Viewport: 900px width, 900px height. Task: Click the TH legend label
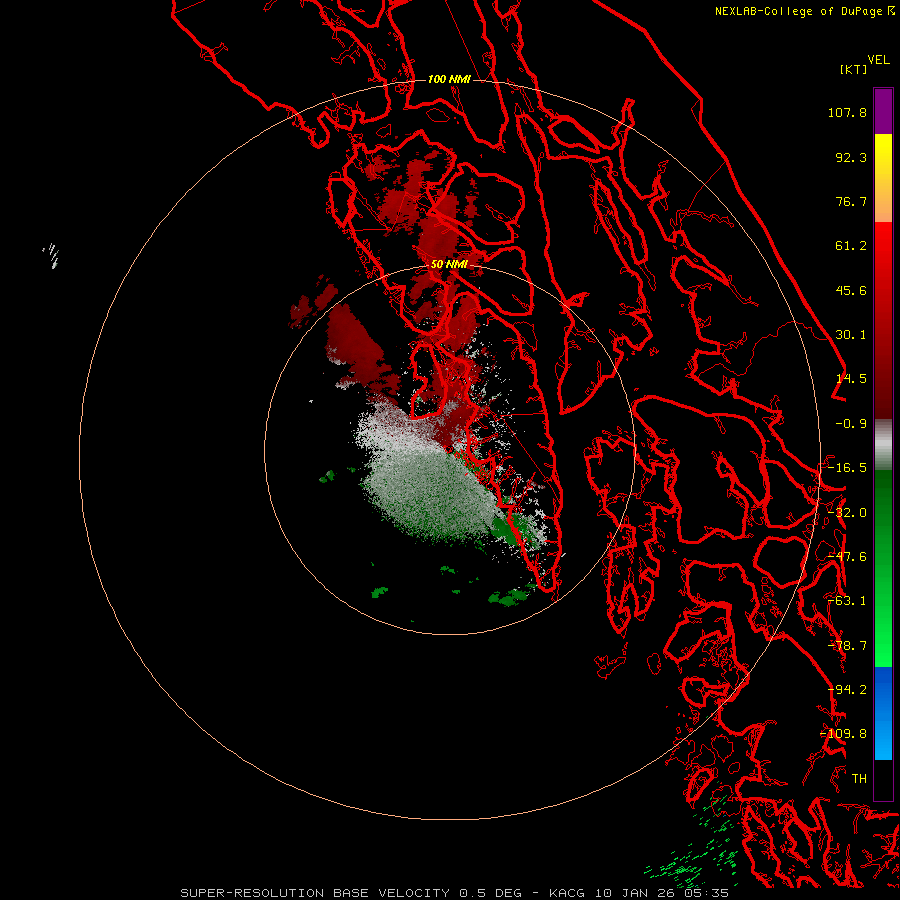tap(859, 779)
